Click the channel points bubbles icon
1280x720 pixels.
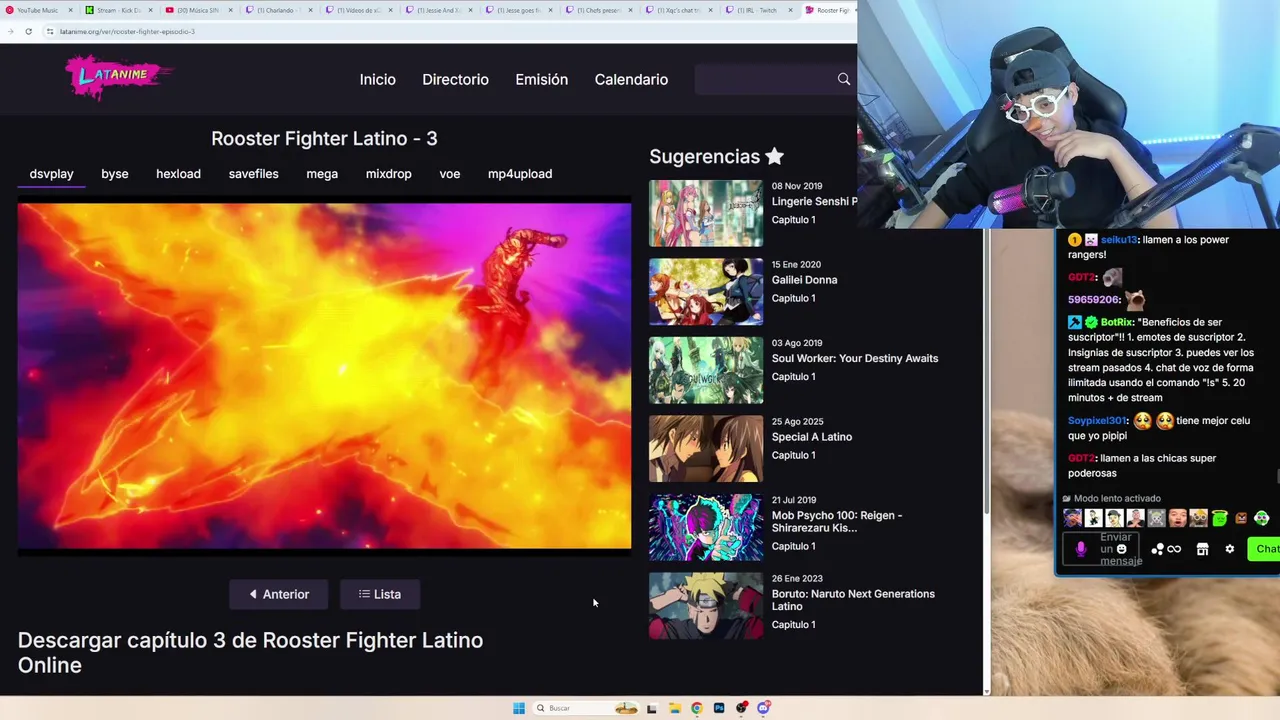click(x=1157, y=549)
